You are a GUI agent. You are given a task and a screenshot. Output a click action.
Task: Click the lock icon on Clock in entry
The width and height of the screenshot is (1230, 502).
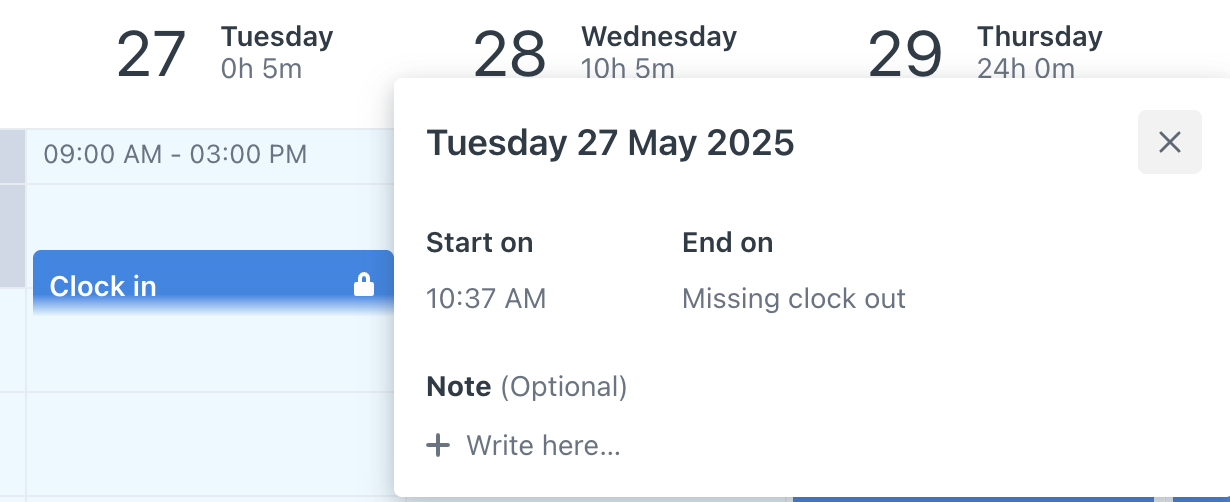(x=364, y=286)
